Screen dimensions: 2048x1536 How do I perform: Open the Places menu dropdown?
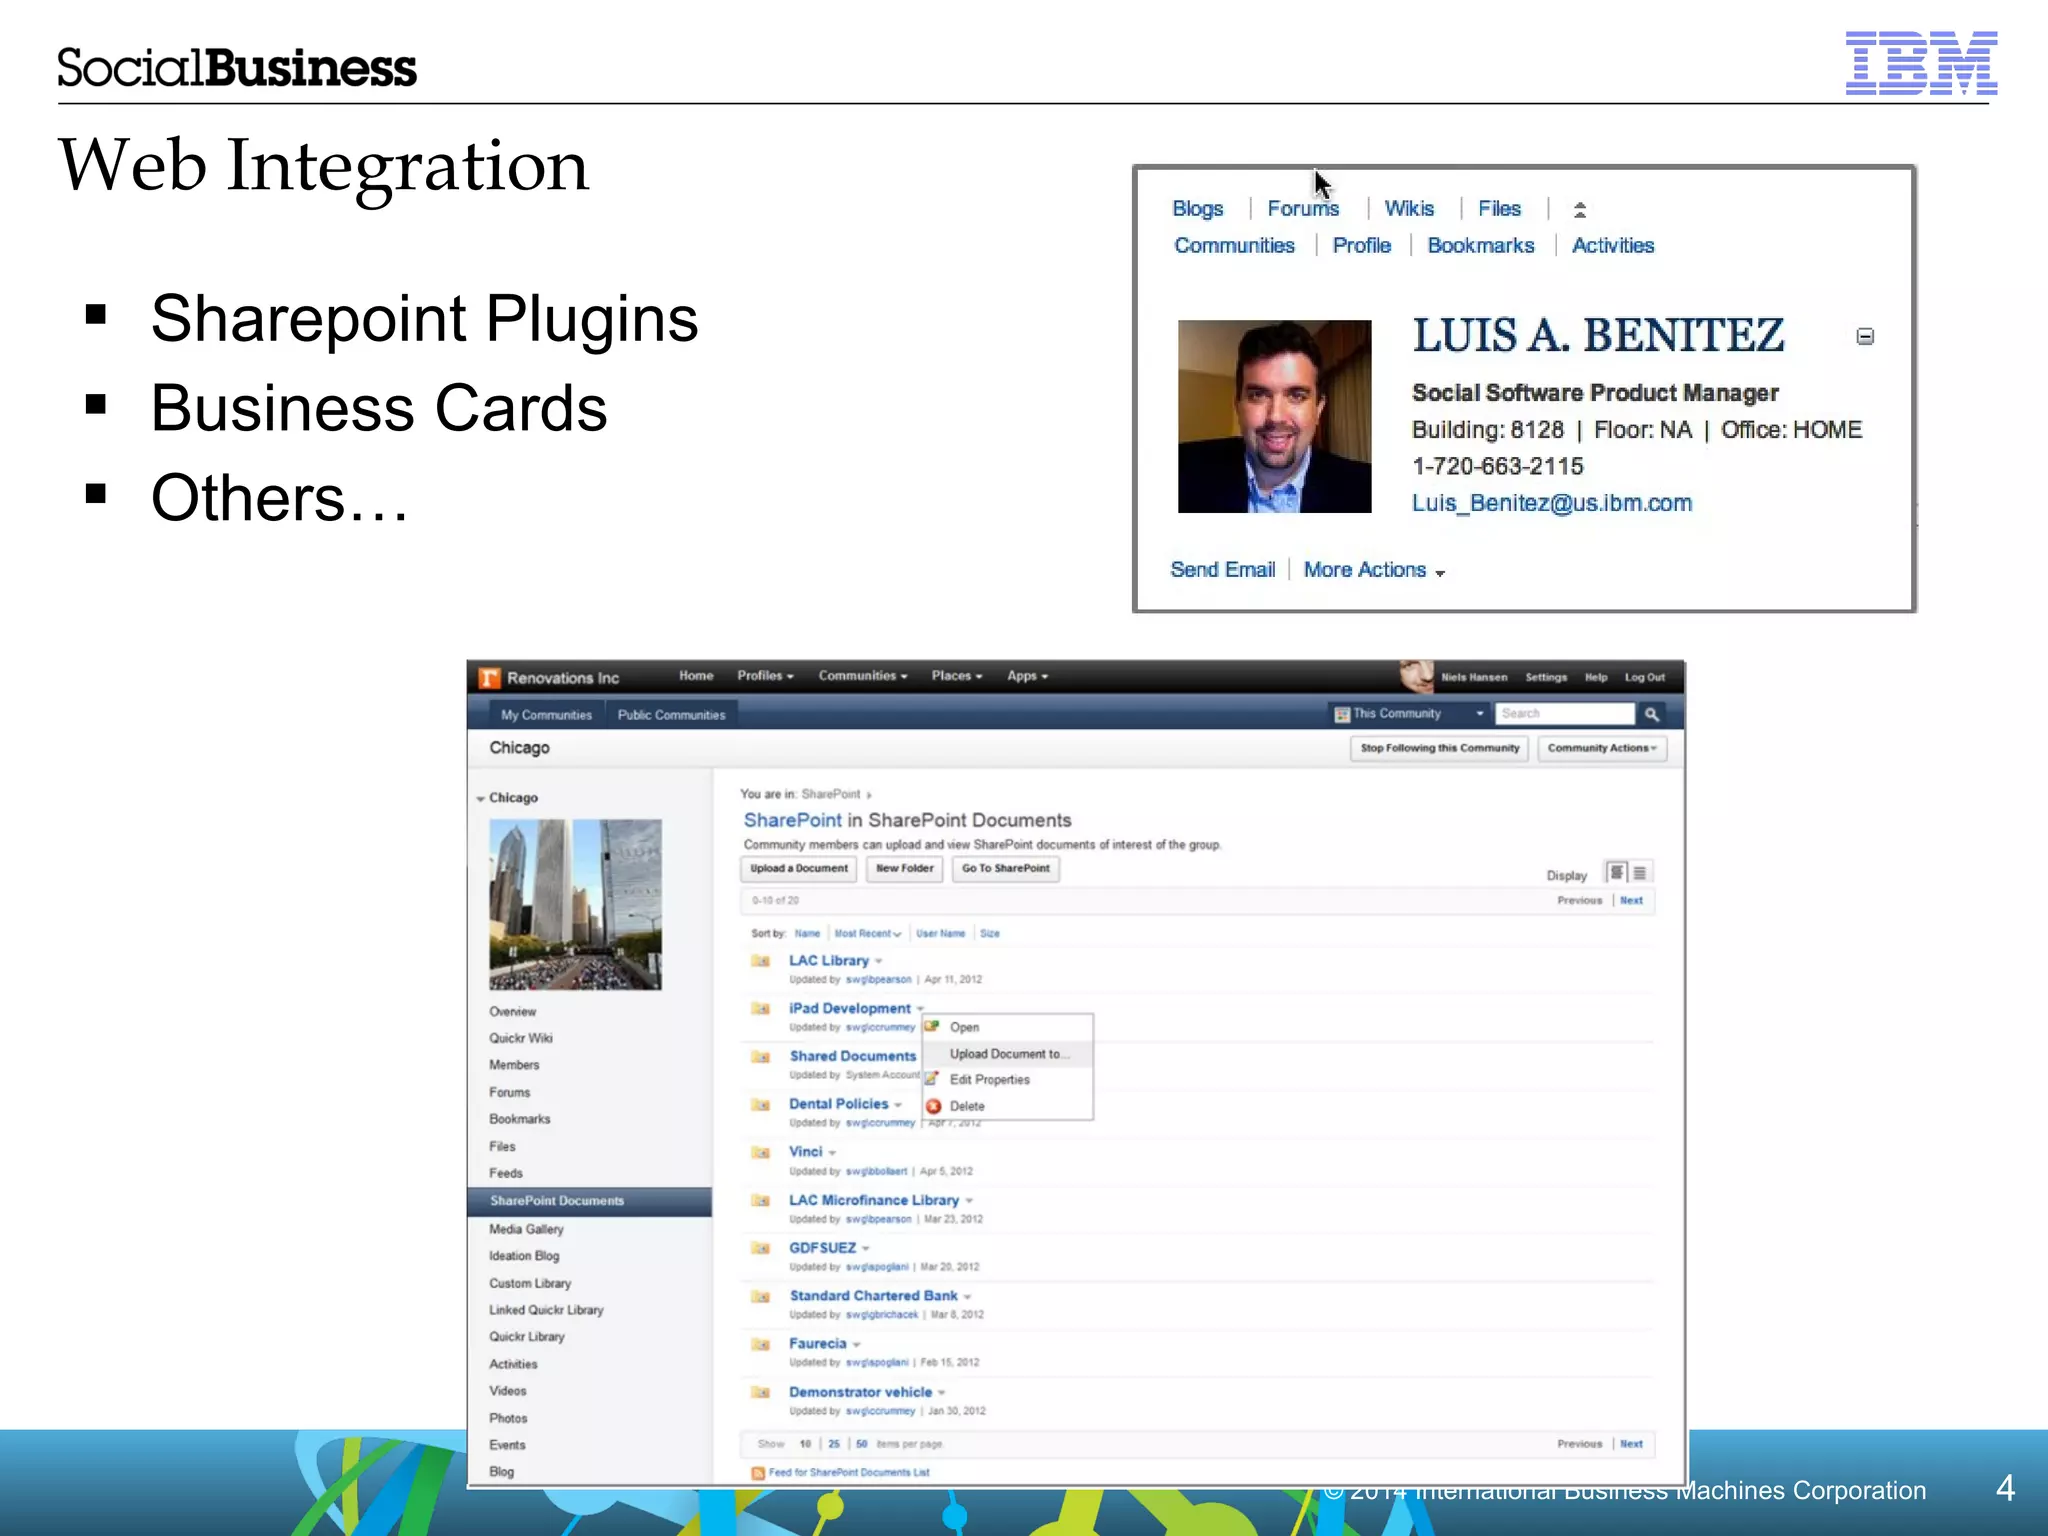click(x=957, y=676)
